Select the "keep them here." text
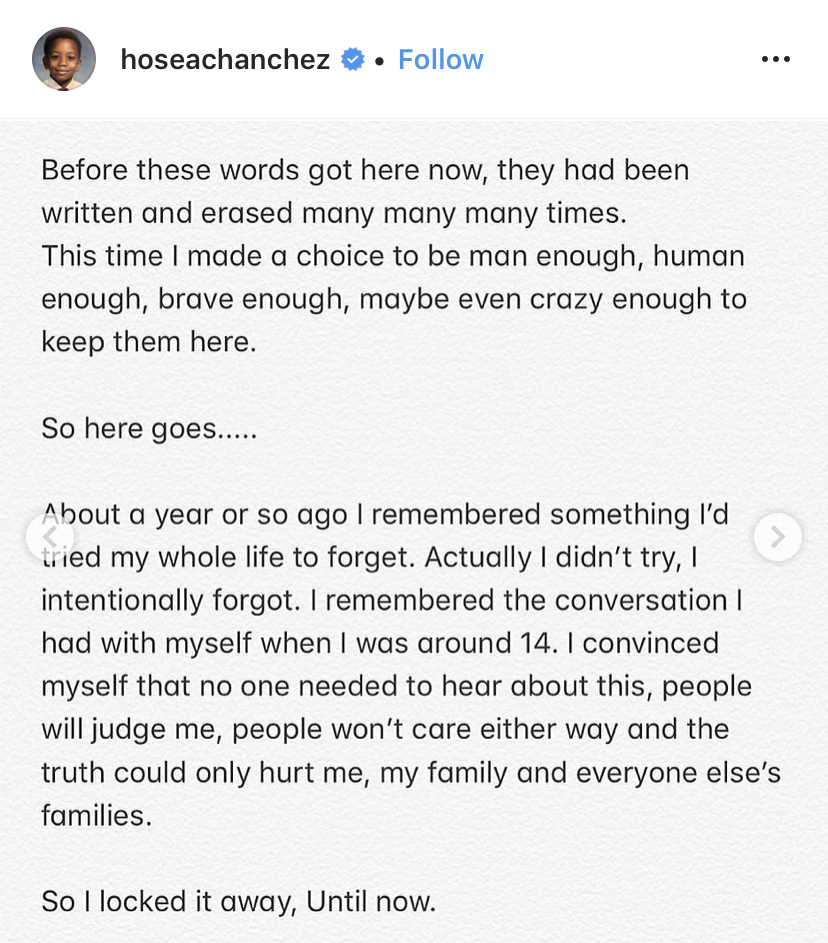This screenshot has height=943, width=828. pyautogui.click(x=149, y=342)
